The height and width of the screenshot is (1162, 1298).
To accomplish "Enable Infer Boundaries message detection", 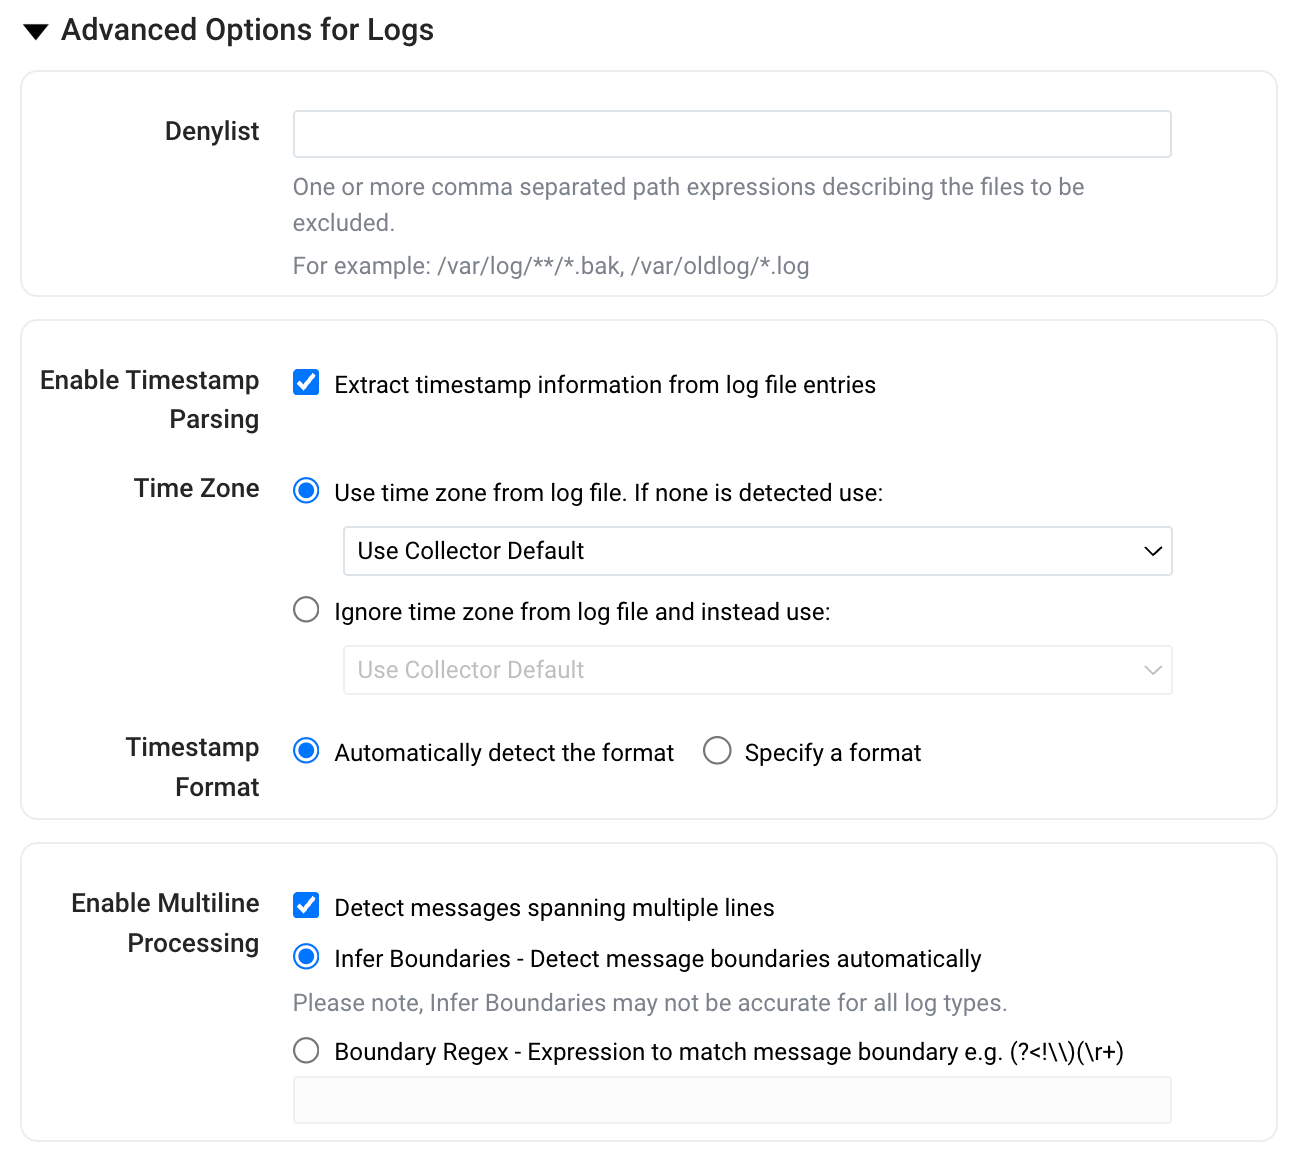I will [x=305, y=956].
